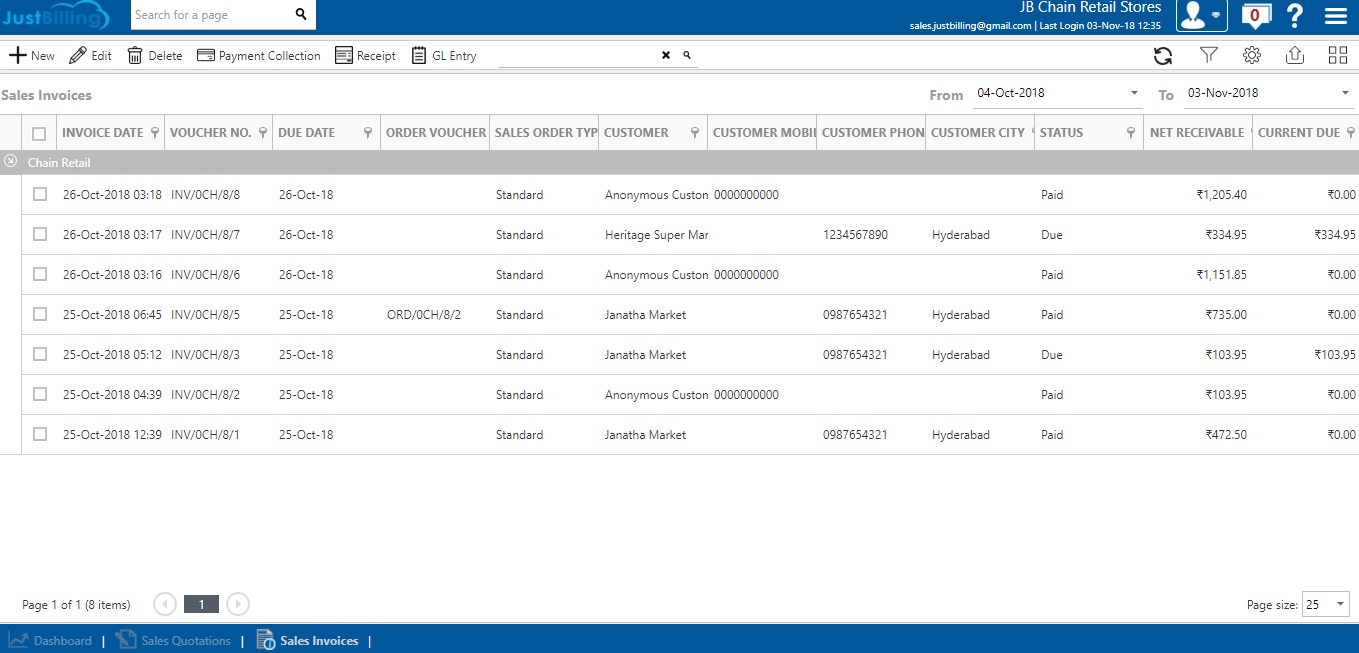Go to the next page arrow
Viewport: 1359px width, 653px height.
[238, 604]
